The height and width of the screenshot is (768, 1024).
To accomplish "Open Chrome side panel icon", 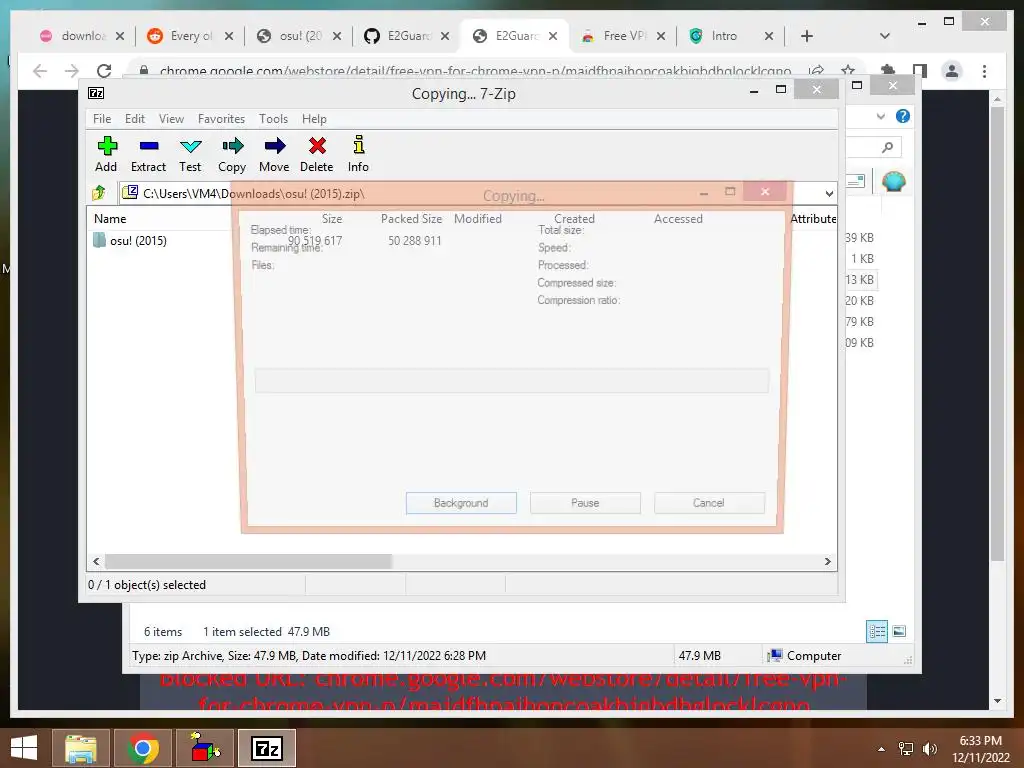I will tap(920, 70).
